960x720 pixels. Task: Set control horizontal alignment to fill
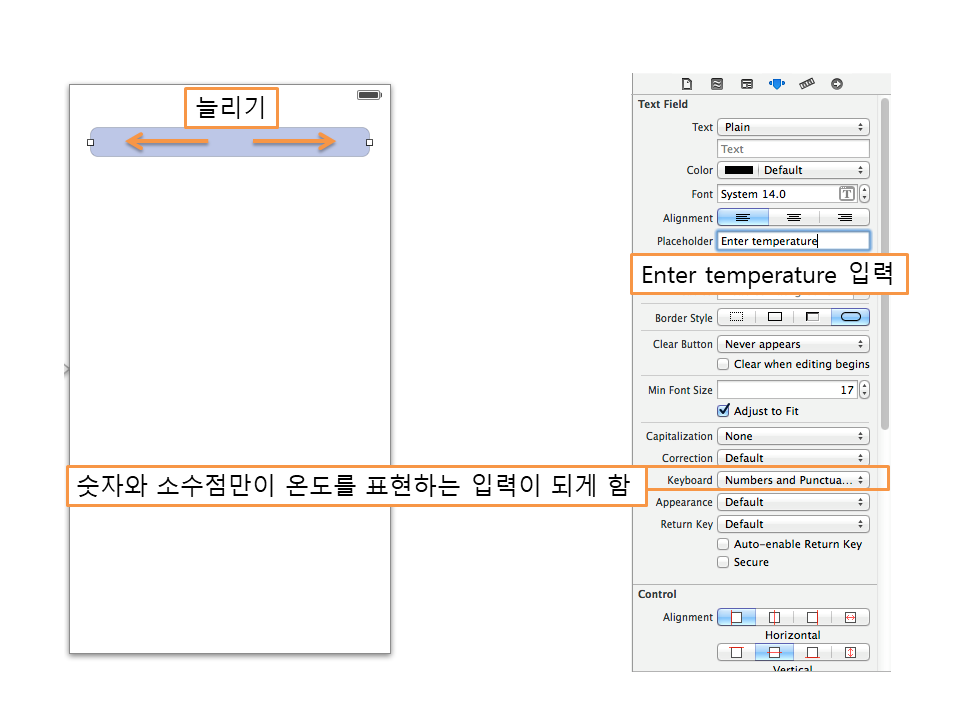(850, 618)
